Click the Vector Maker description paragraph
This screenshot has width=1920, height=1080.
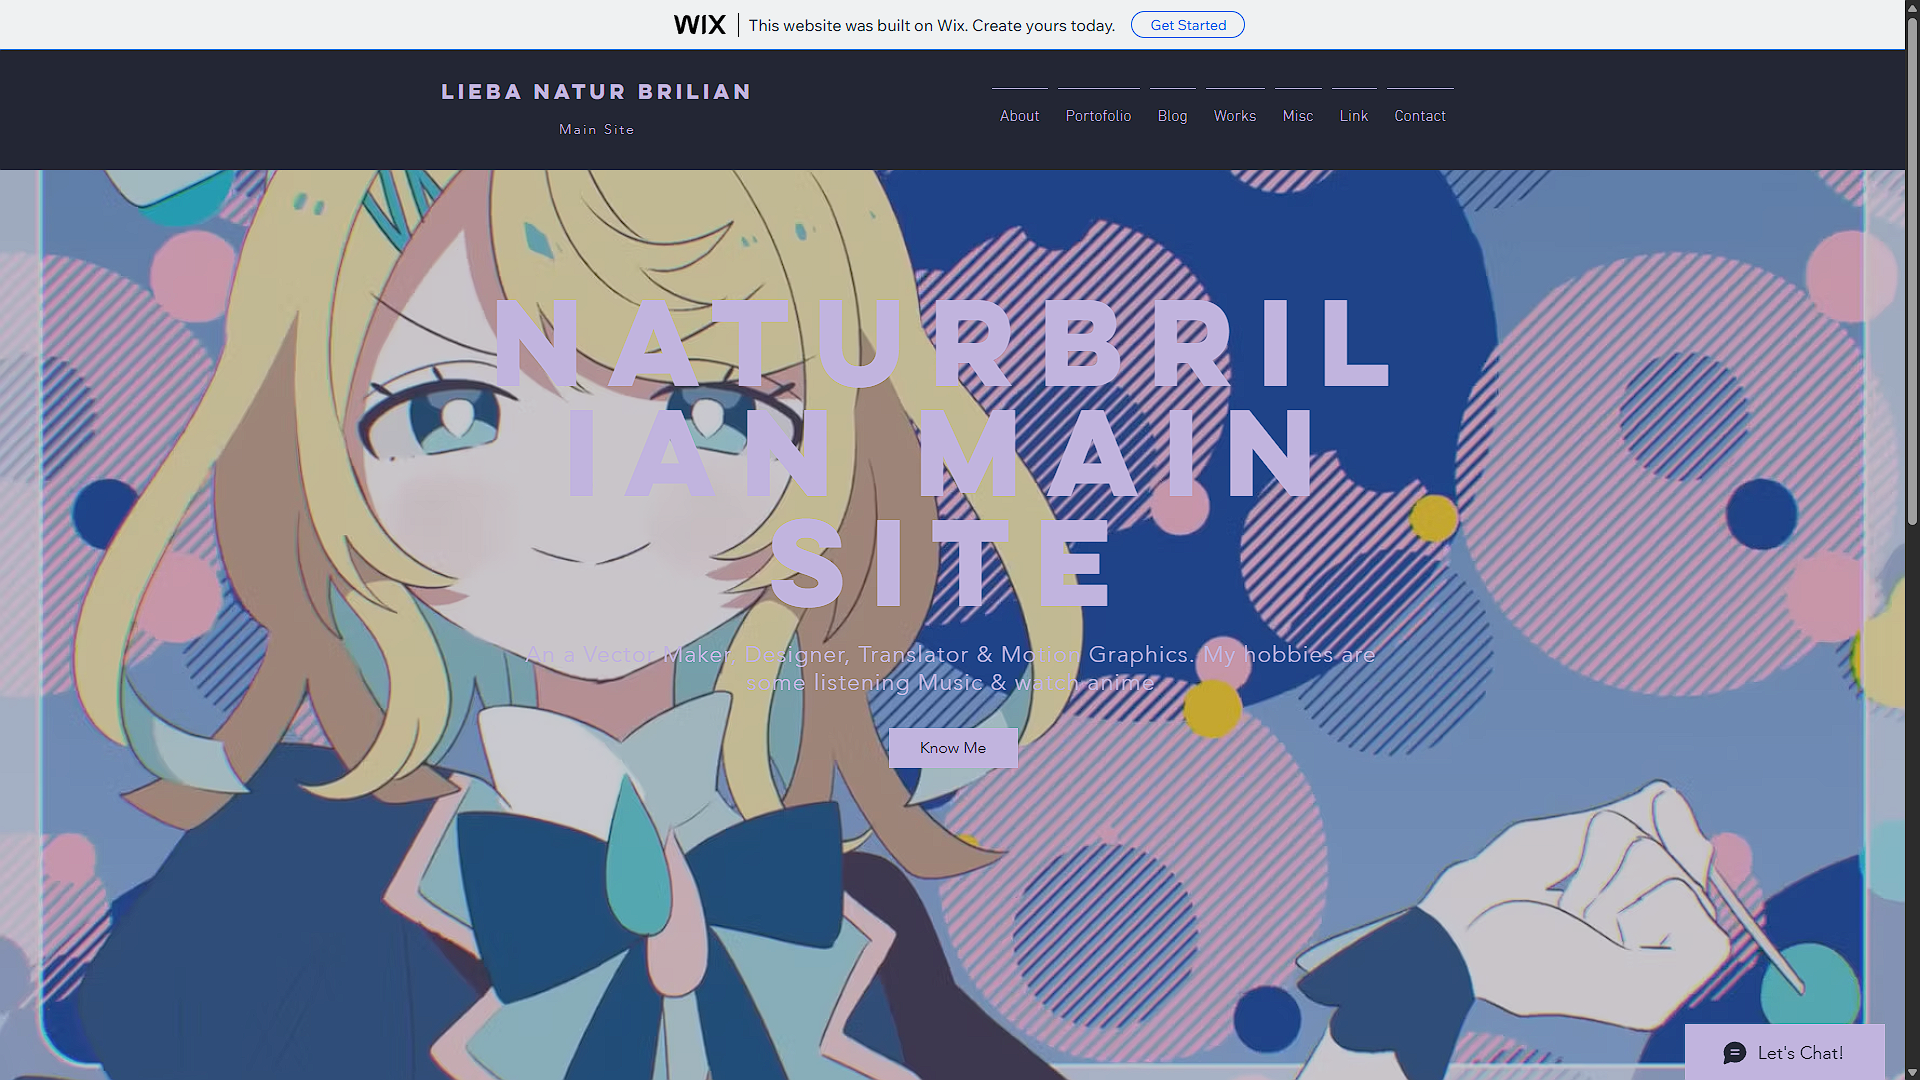950,668
